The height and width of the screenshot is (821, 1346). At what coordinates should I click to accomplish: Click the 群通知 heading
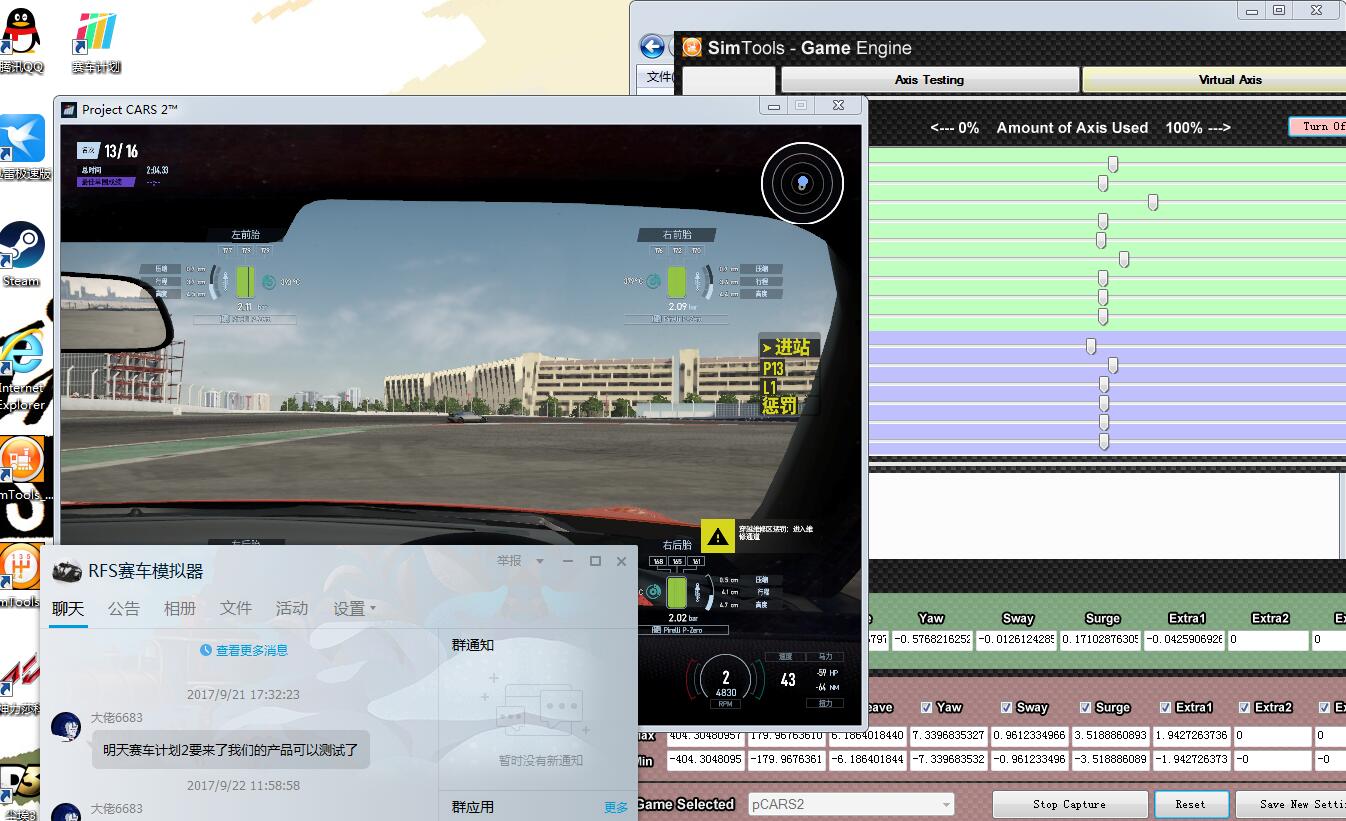(x=472, y=645)
